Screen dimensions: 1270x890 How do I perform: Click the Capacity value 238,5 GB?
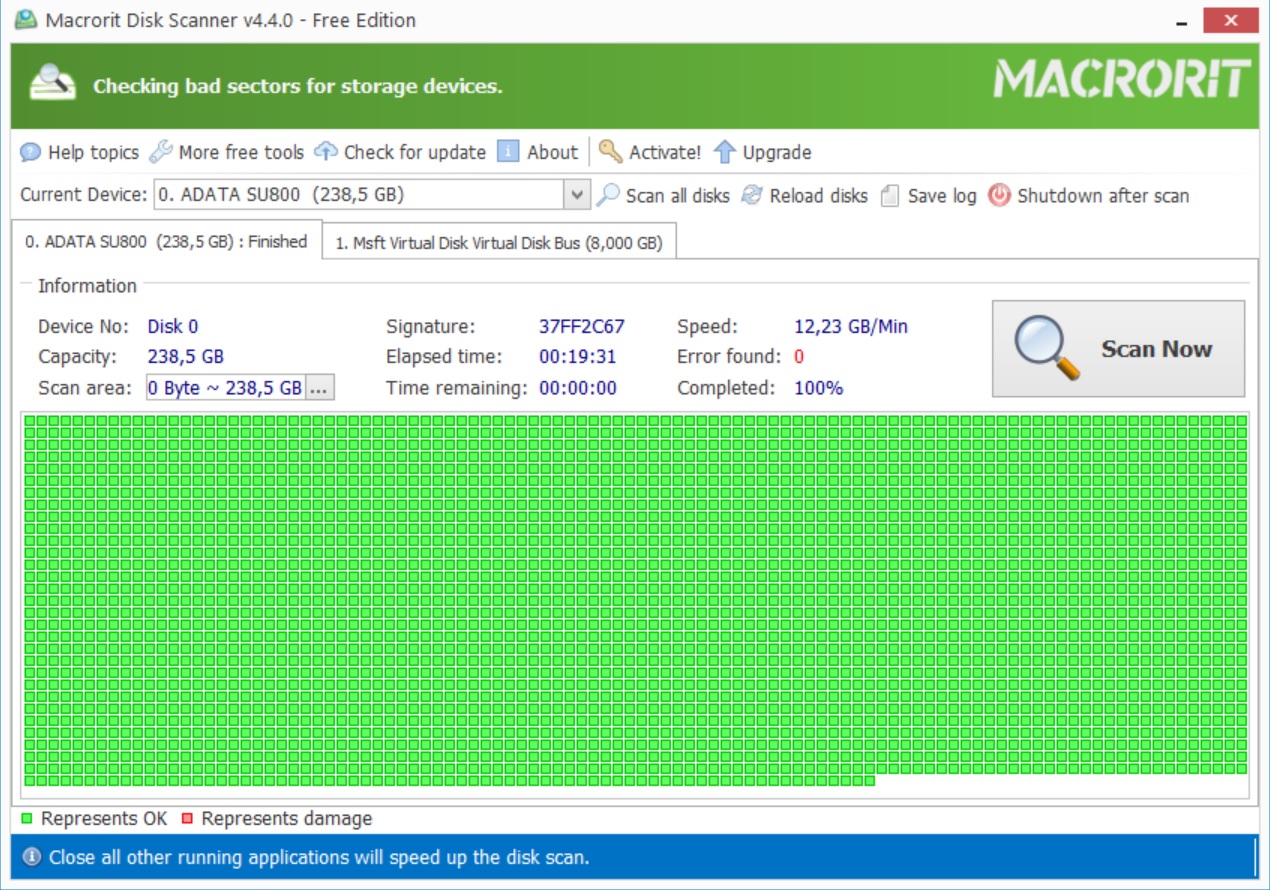point(186,357)
